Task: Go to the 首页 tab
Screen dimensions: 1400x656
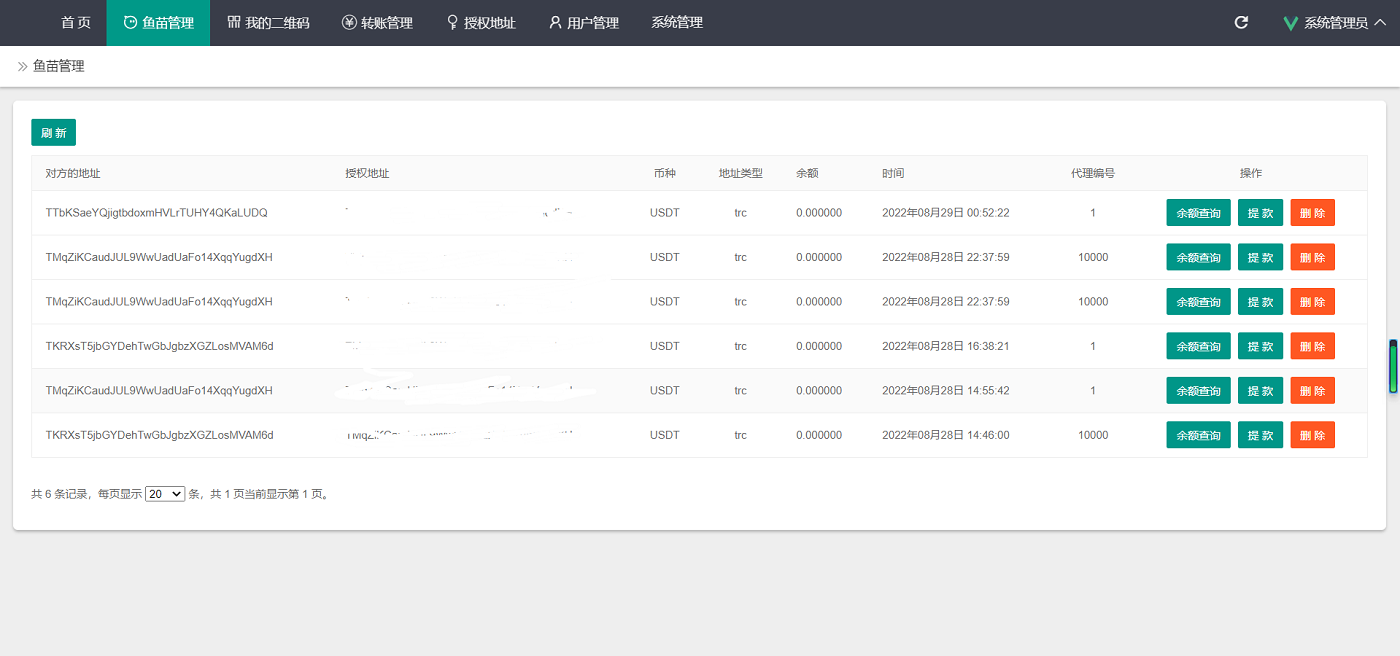Action: pos(76,22)
